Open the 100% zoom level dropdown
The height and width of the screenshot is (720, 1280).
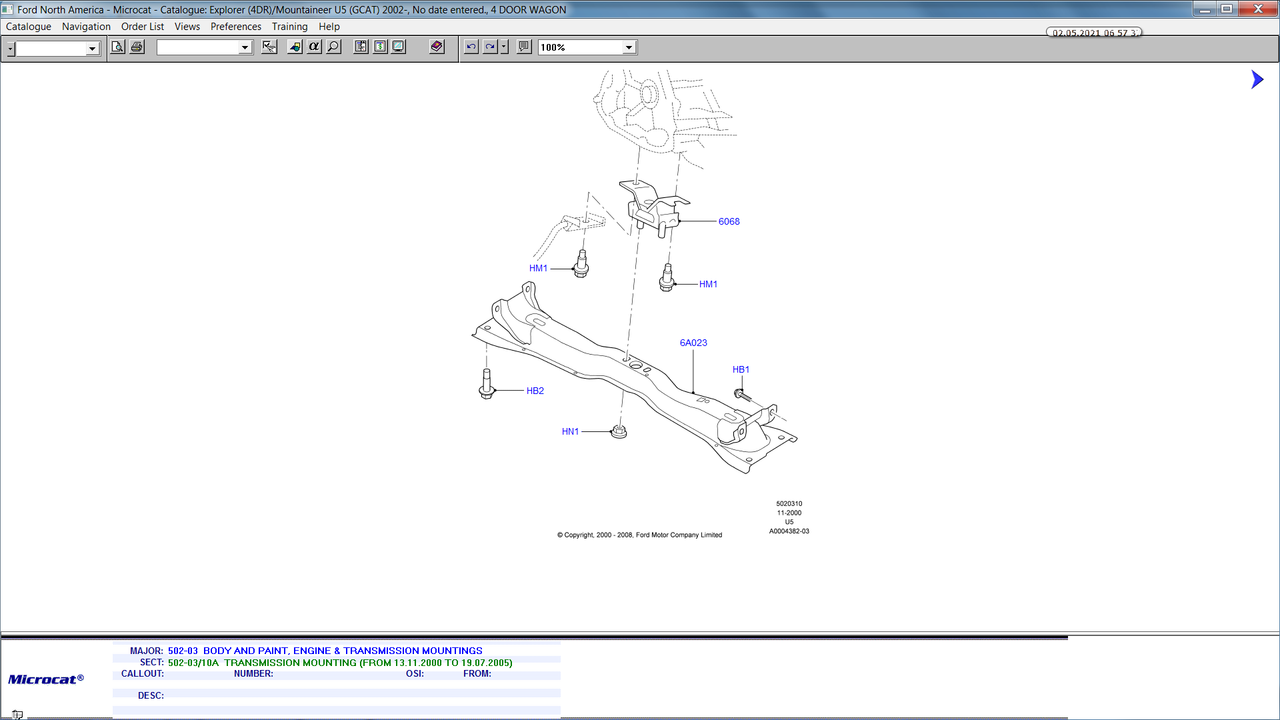tap(629, 48)
